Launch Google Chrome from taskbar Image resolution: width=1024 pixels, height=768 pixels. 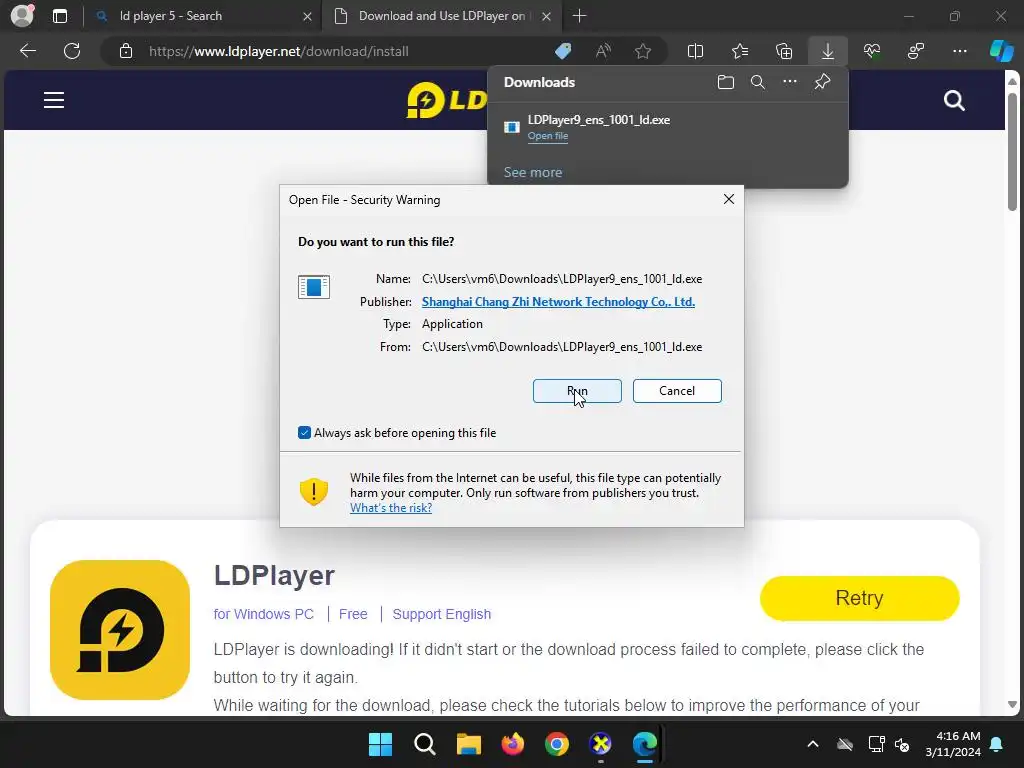(x=556, y=744)
